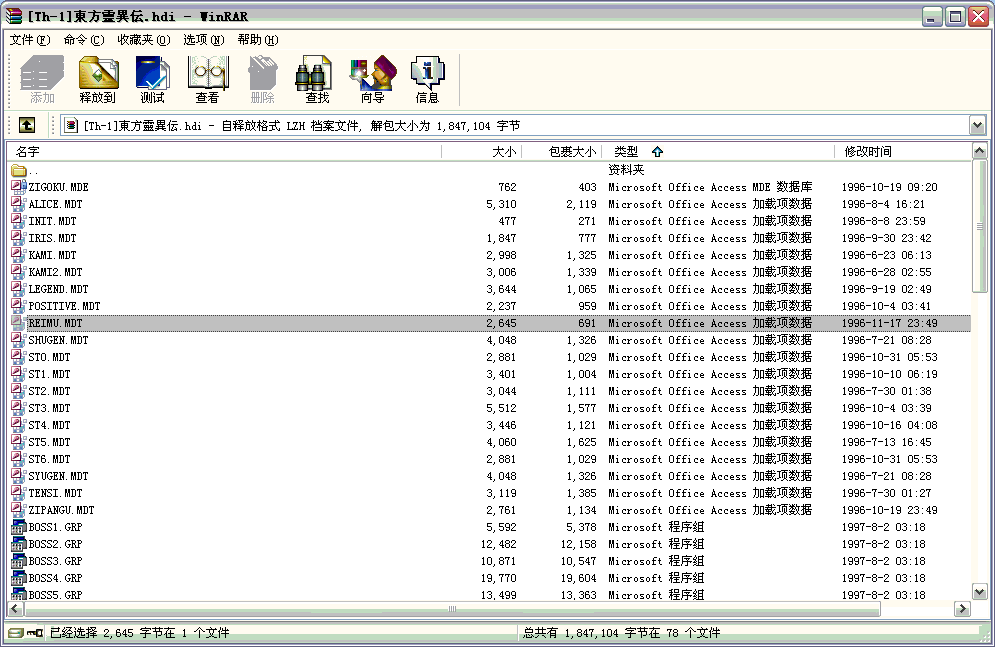Viewport: 995px width, 647px height.
Task: Select the file SHUGEN.MDT
Action: (x=58, y=340)
